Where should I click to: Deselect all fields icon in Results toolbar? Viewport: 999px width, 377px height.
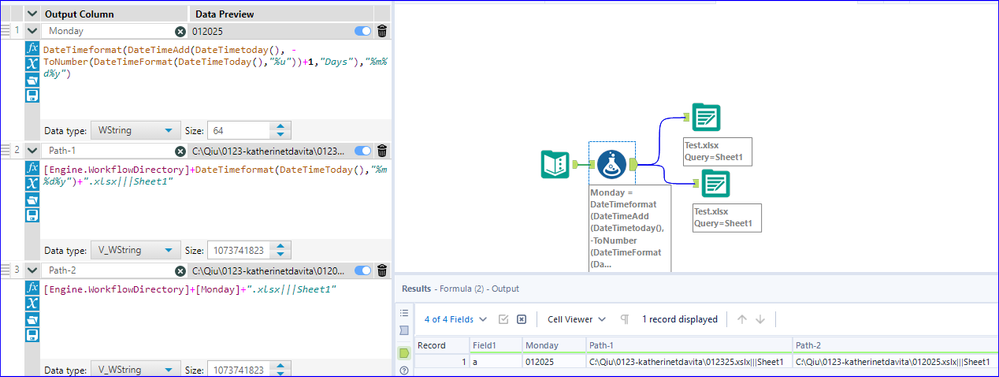pyautogui.click(x=521, y=319)
